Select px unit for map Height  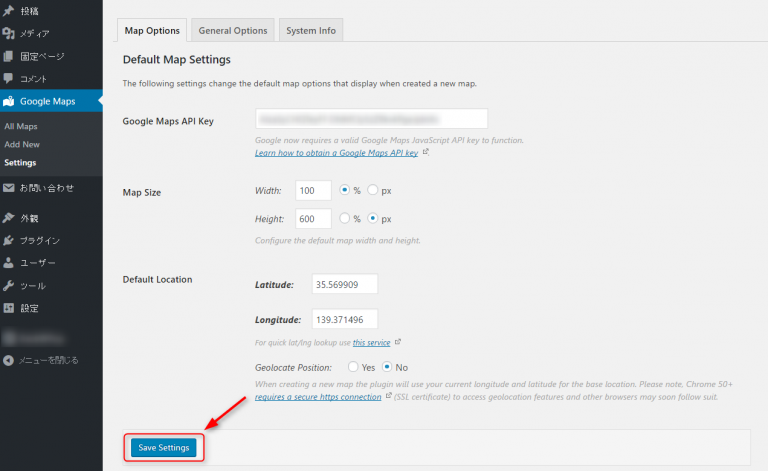click(373, 218)
